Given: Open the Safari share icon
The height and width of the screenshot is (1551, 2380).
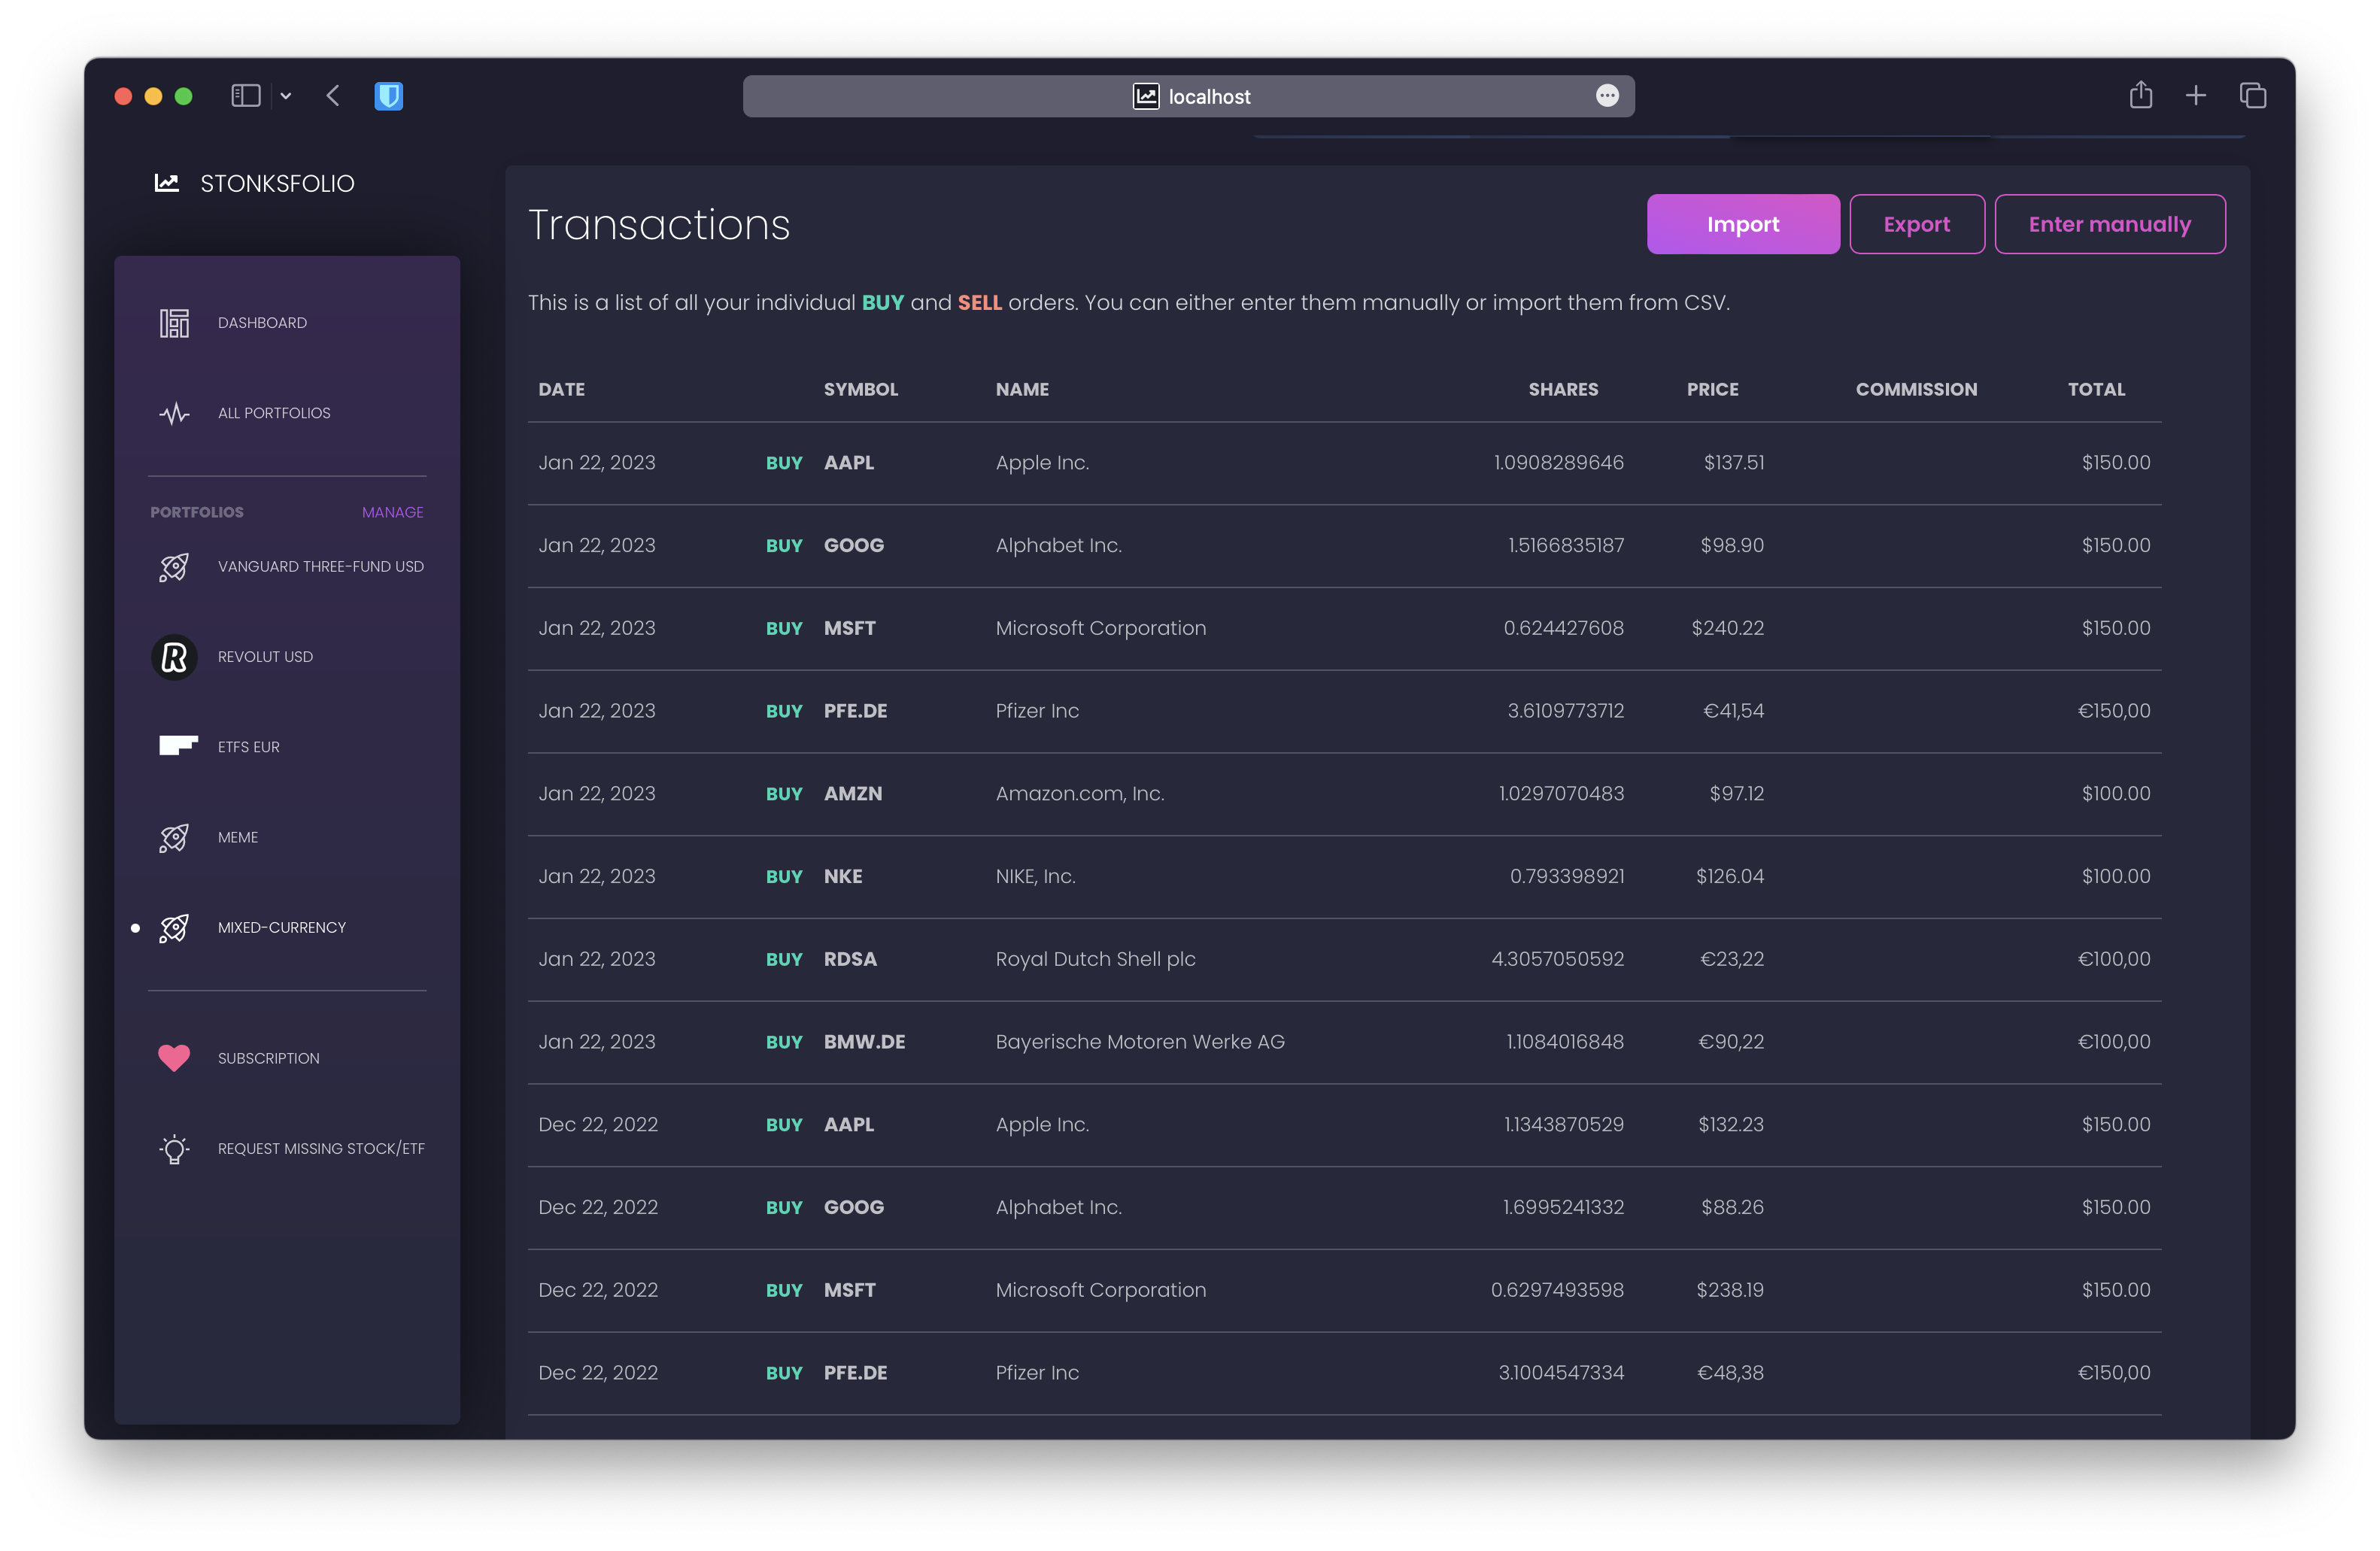Looking at the screenshot, I should (x=2140, y=95).
